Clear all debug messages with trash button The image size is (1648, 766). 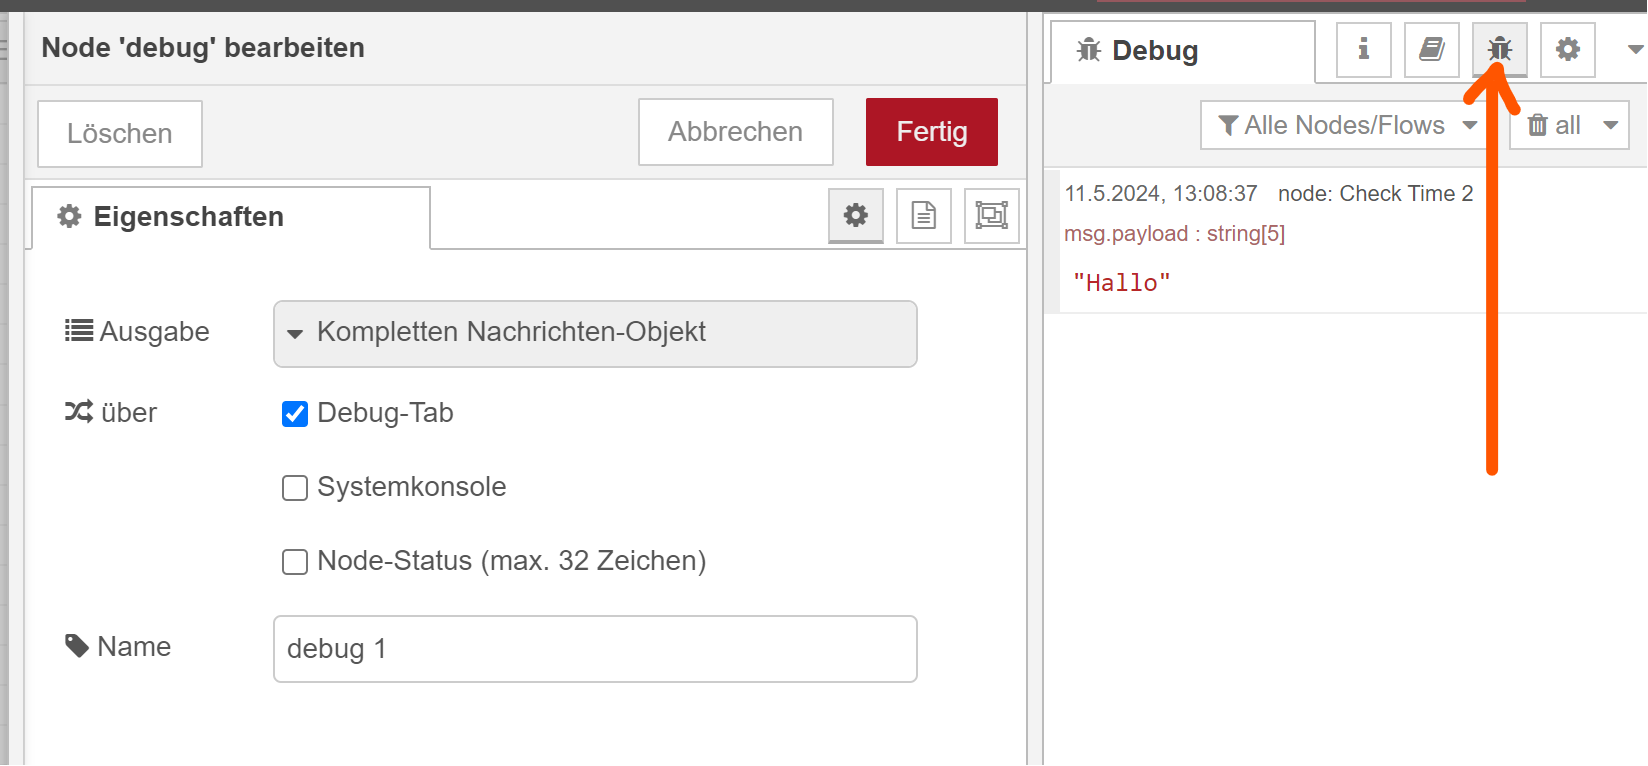[1553, 125]
